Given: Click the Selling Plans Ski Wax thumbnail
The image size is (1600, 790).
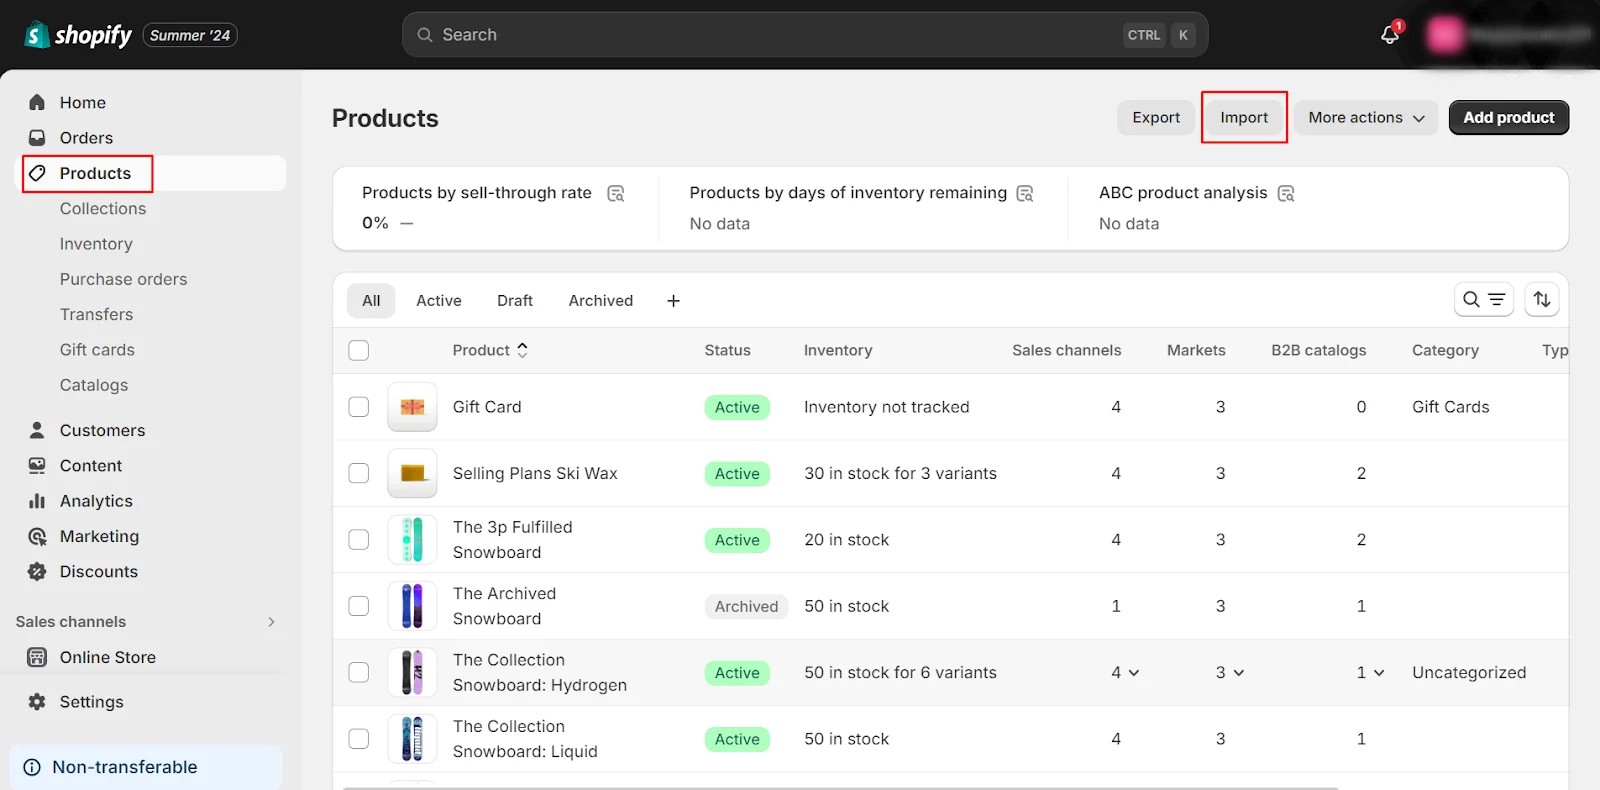Looking at the screenshot, I should pyautogui.click(x=412, y=473).
